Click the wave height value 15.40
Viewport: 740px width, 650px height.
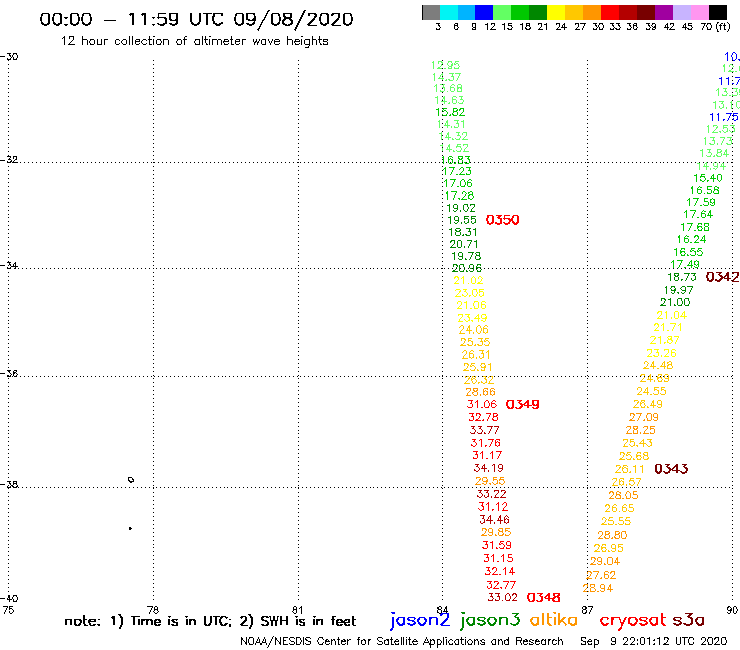(x=708, y=178)
